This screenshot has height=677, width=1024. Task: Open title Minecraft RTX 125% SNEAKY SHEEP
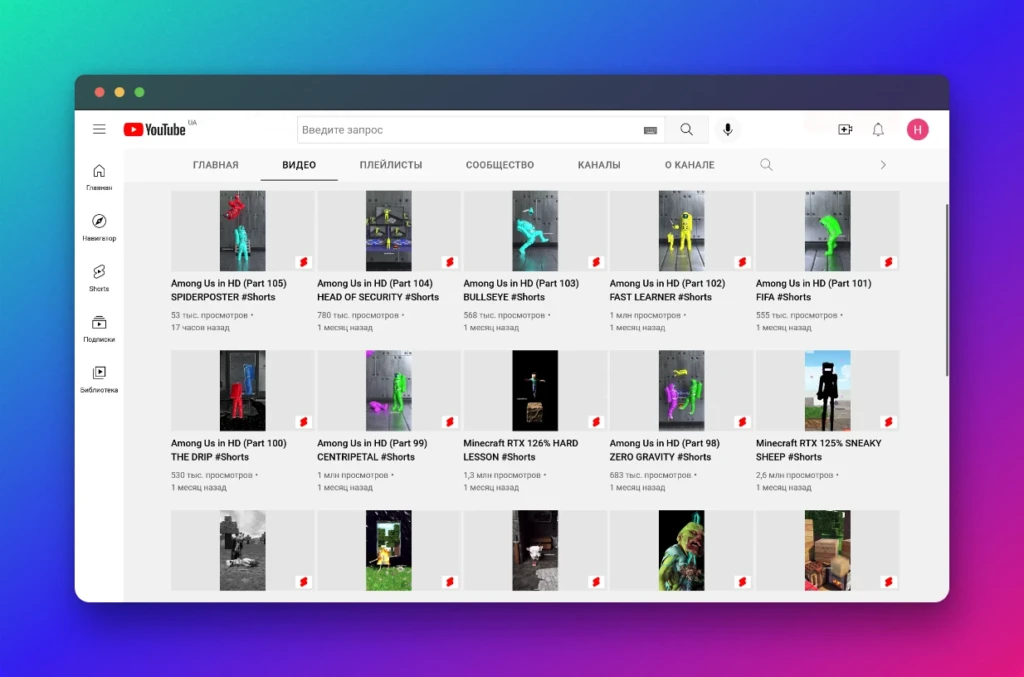click(818, 450)
